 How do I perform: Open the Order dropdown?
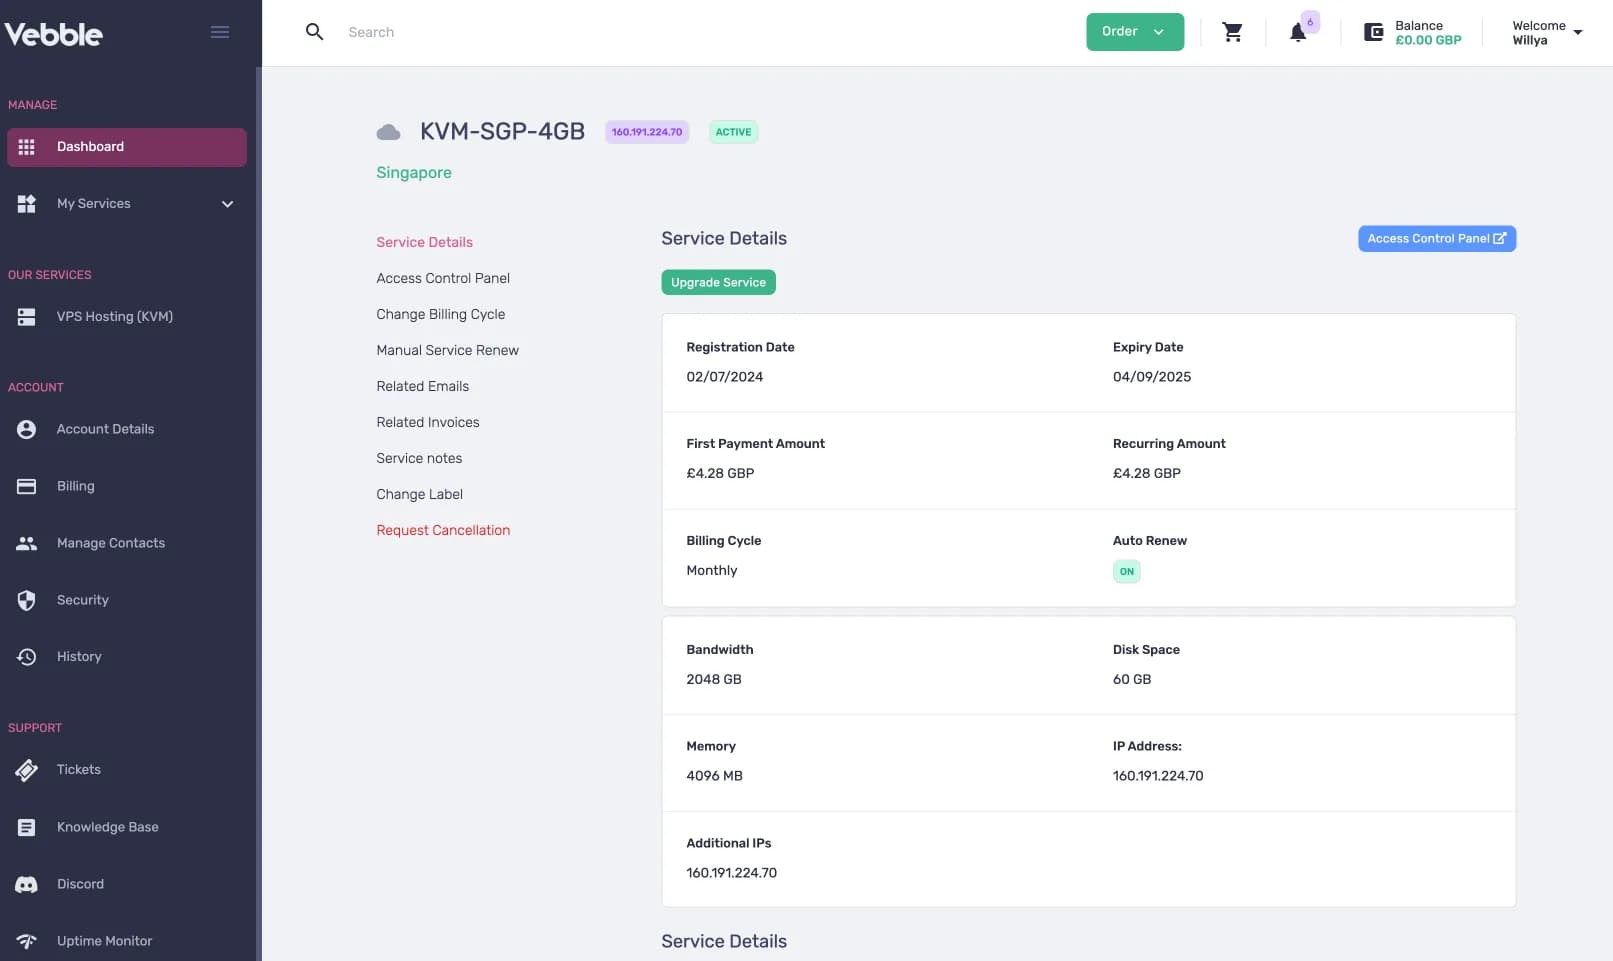1134,32
